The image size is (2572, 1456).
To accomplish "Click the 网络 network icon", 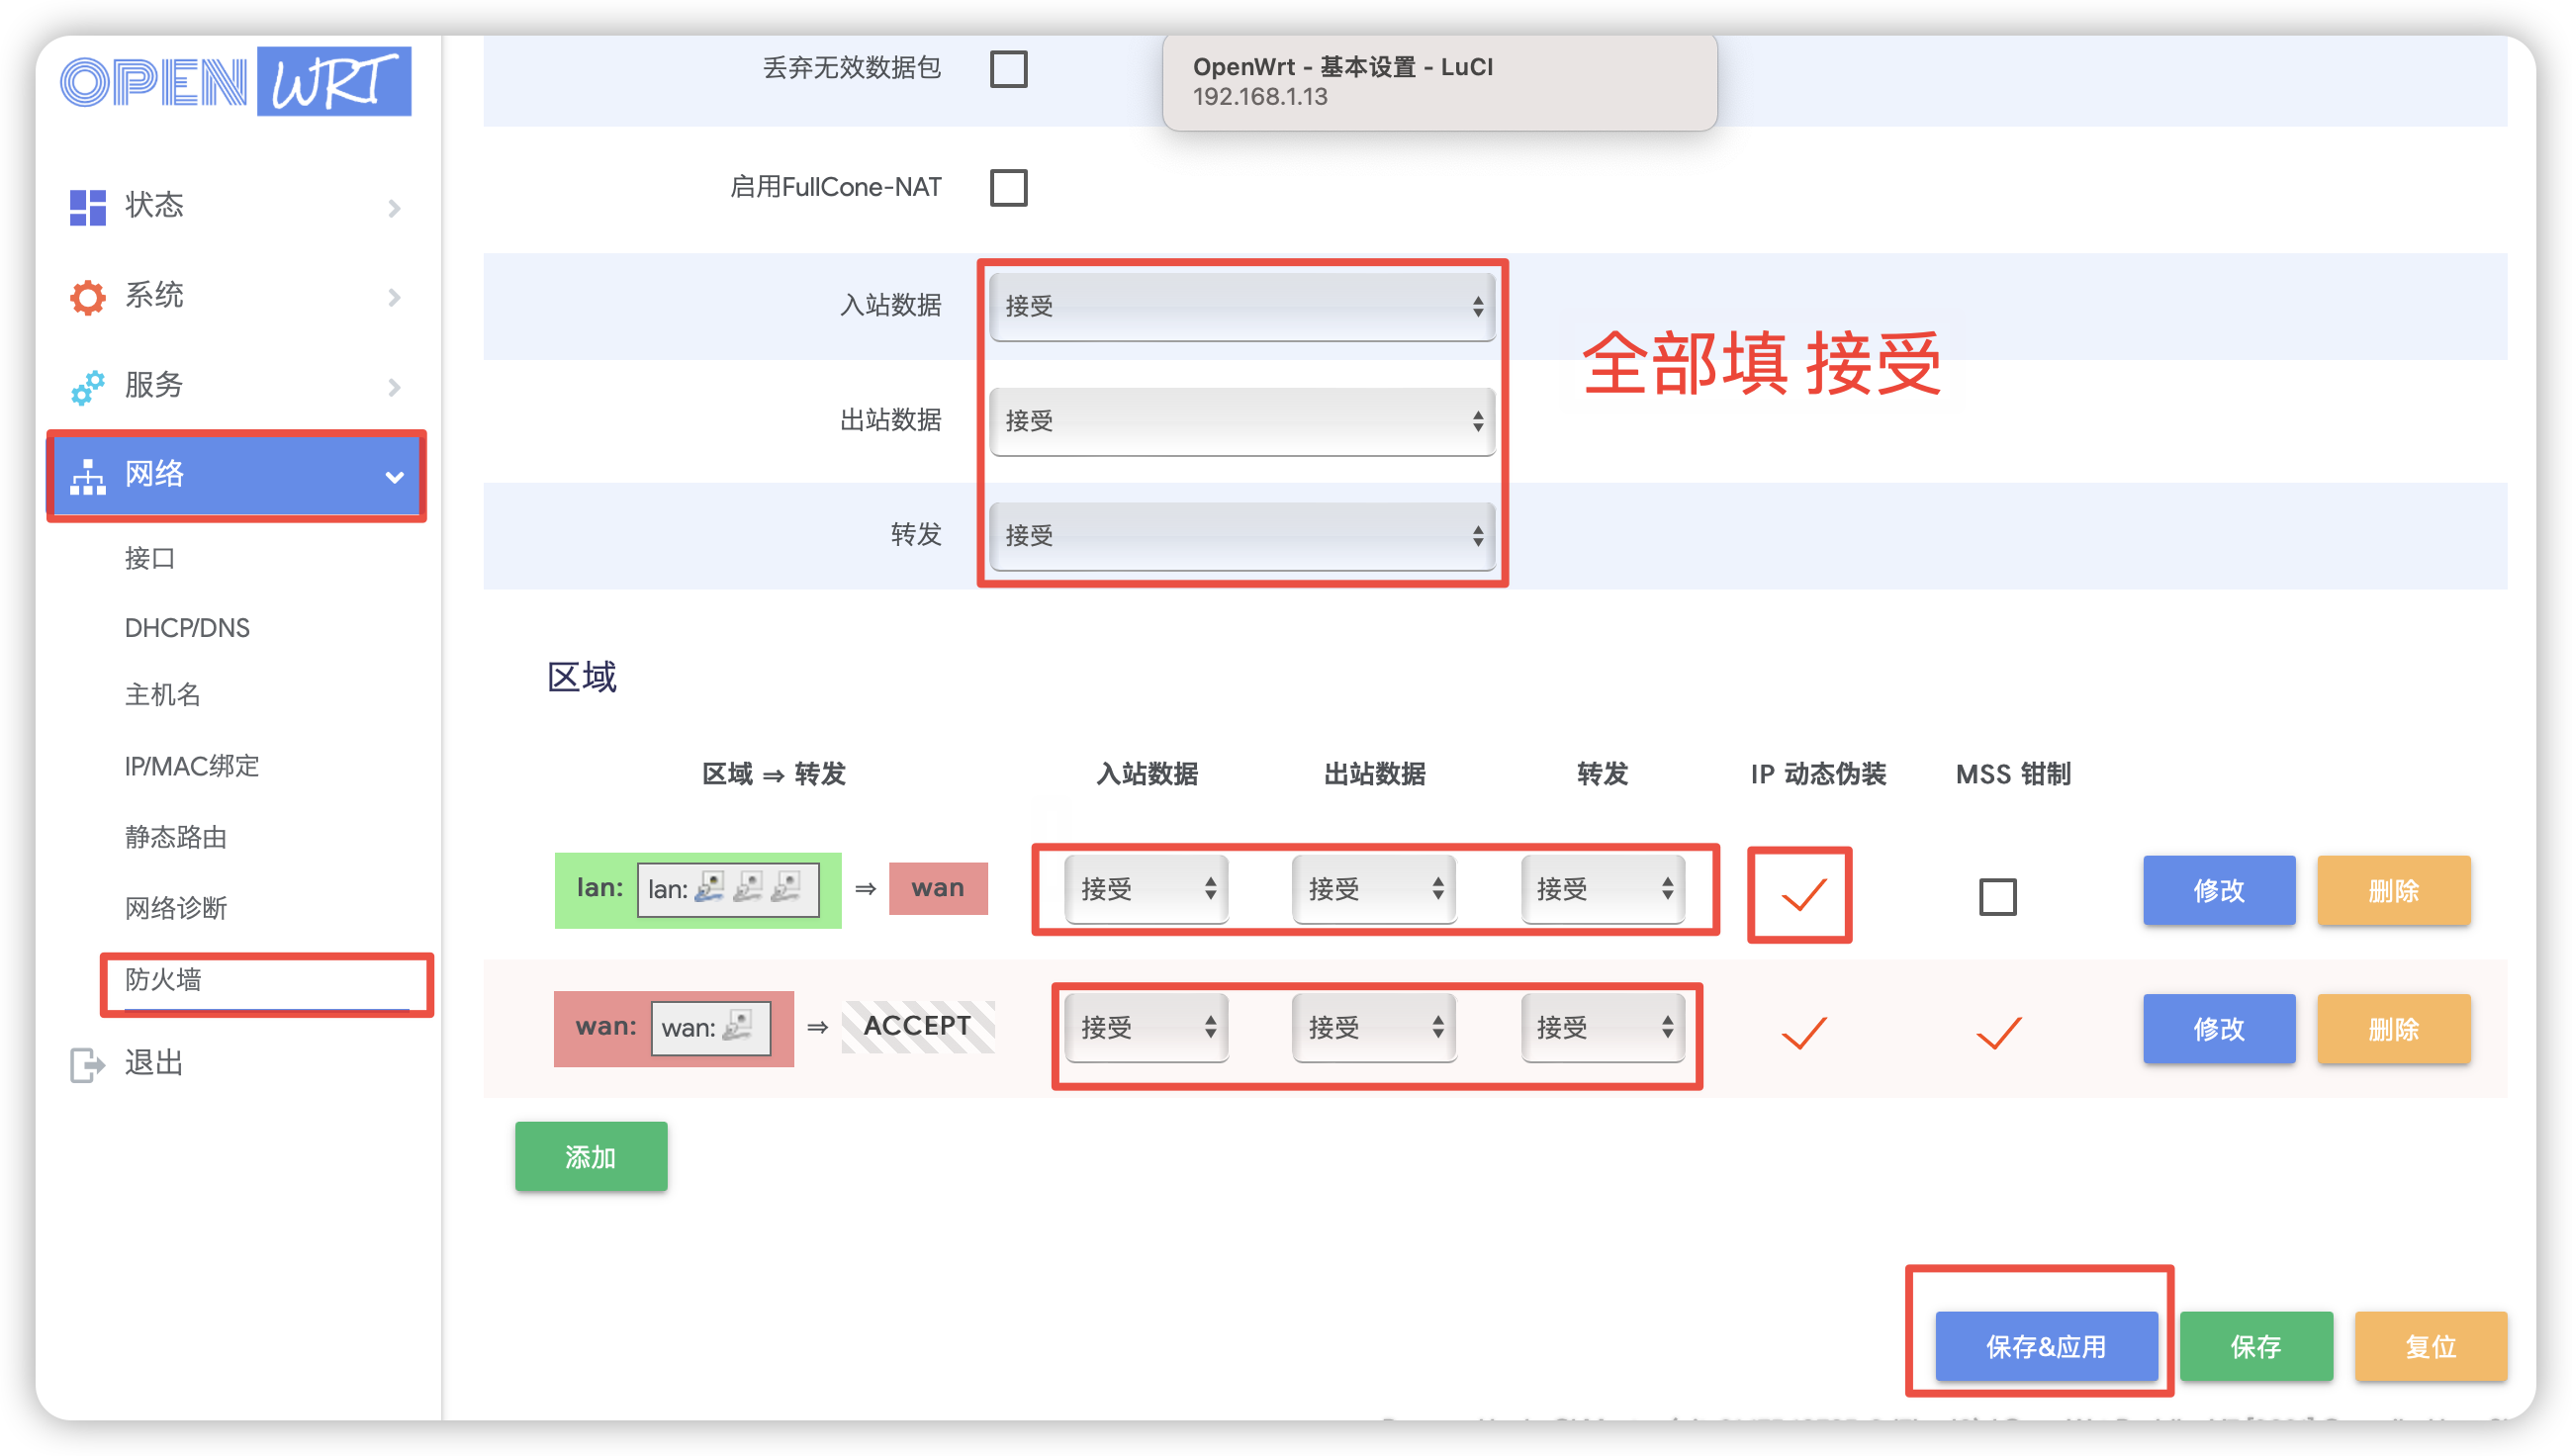I will click(x=88, y=476).
